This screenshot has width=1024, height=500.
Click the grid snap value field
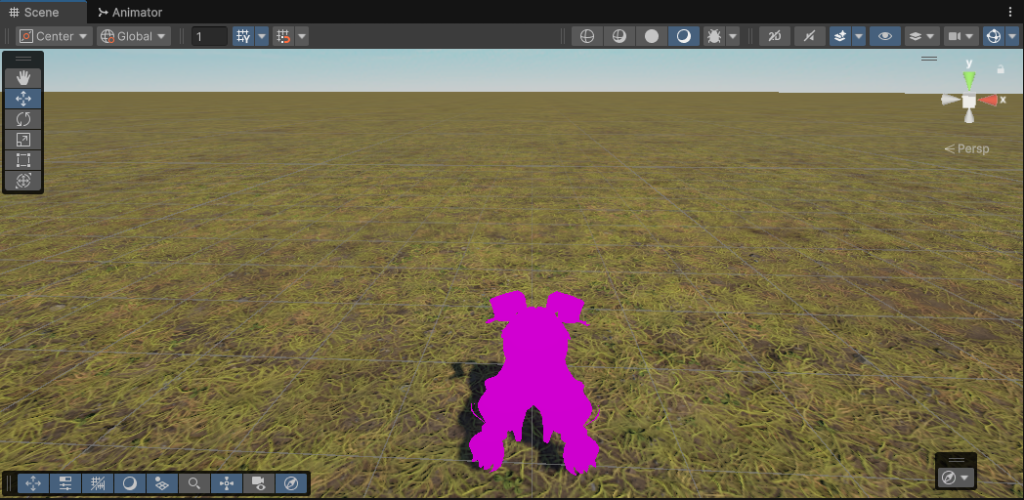[x=209, y=36]
